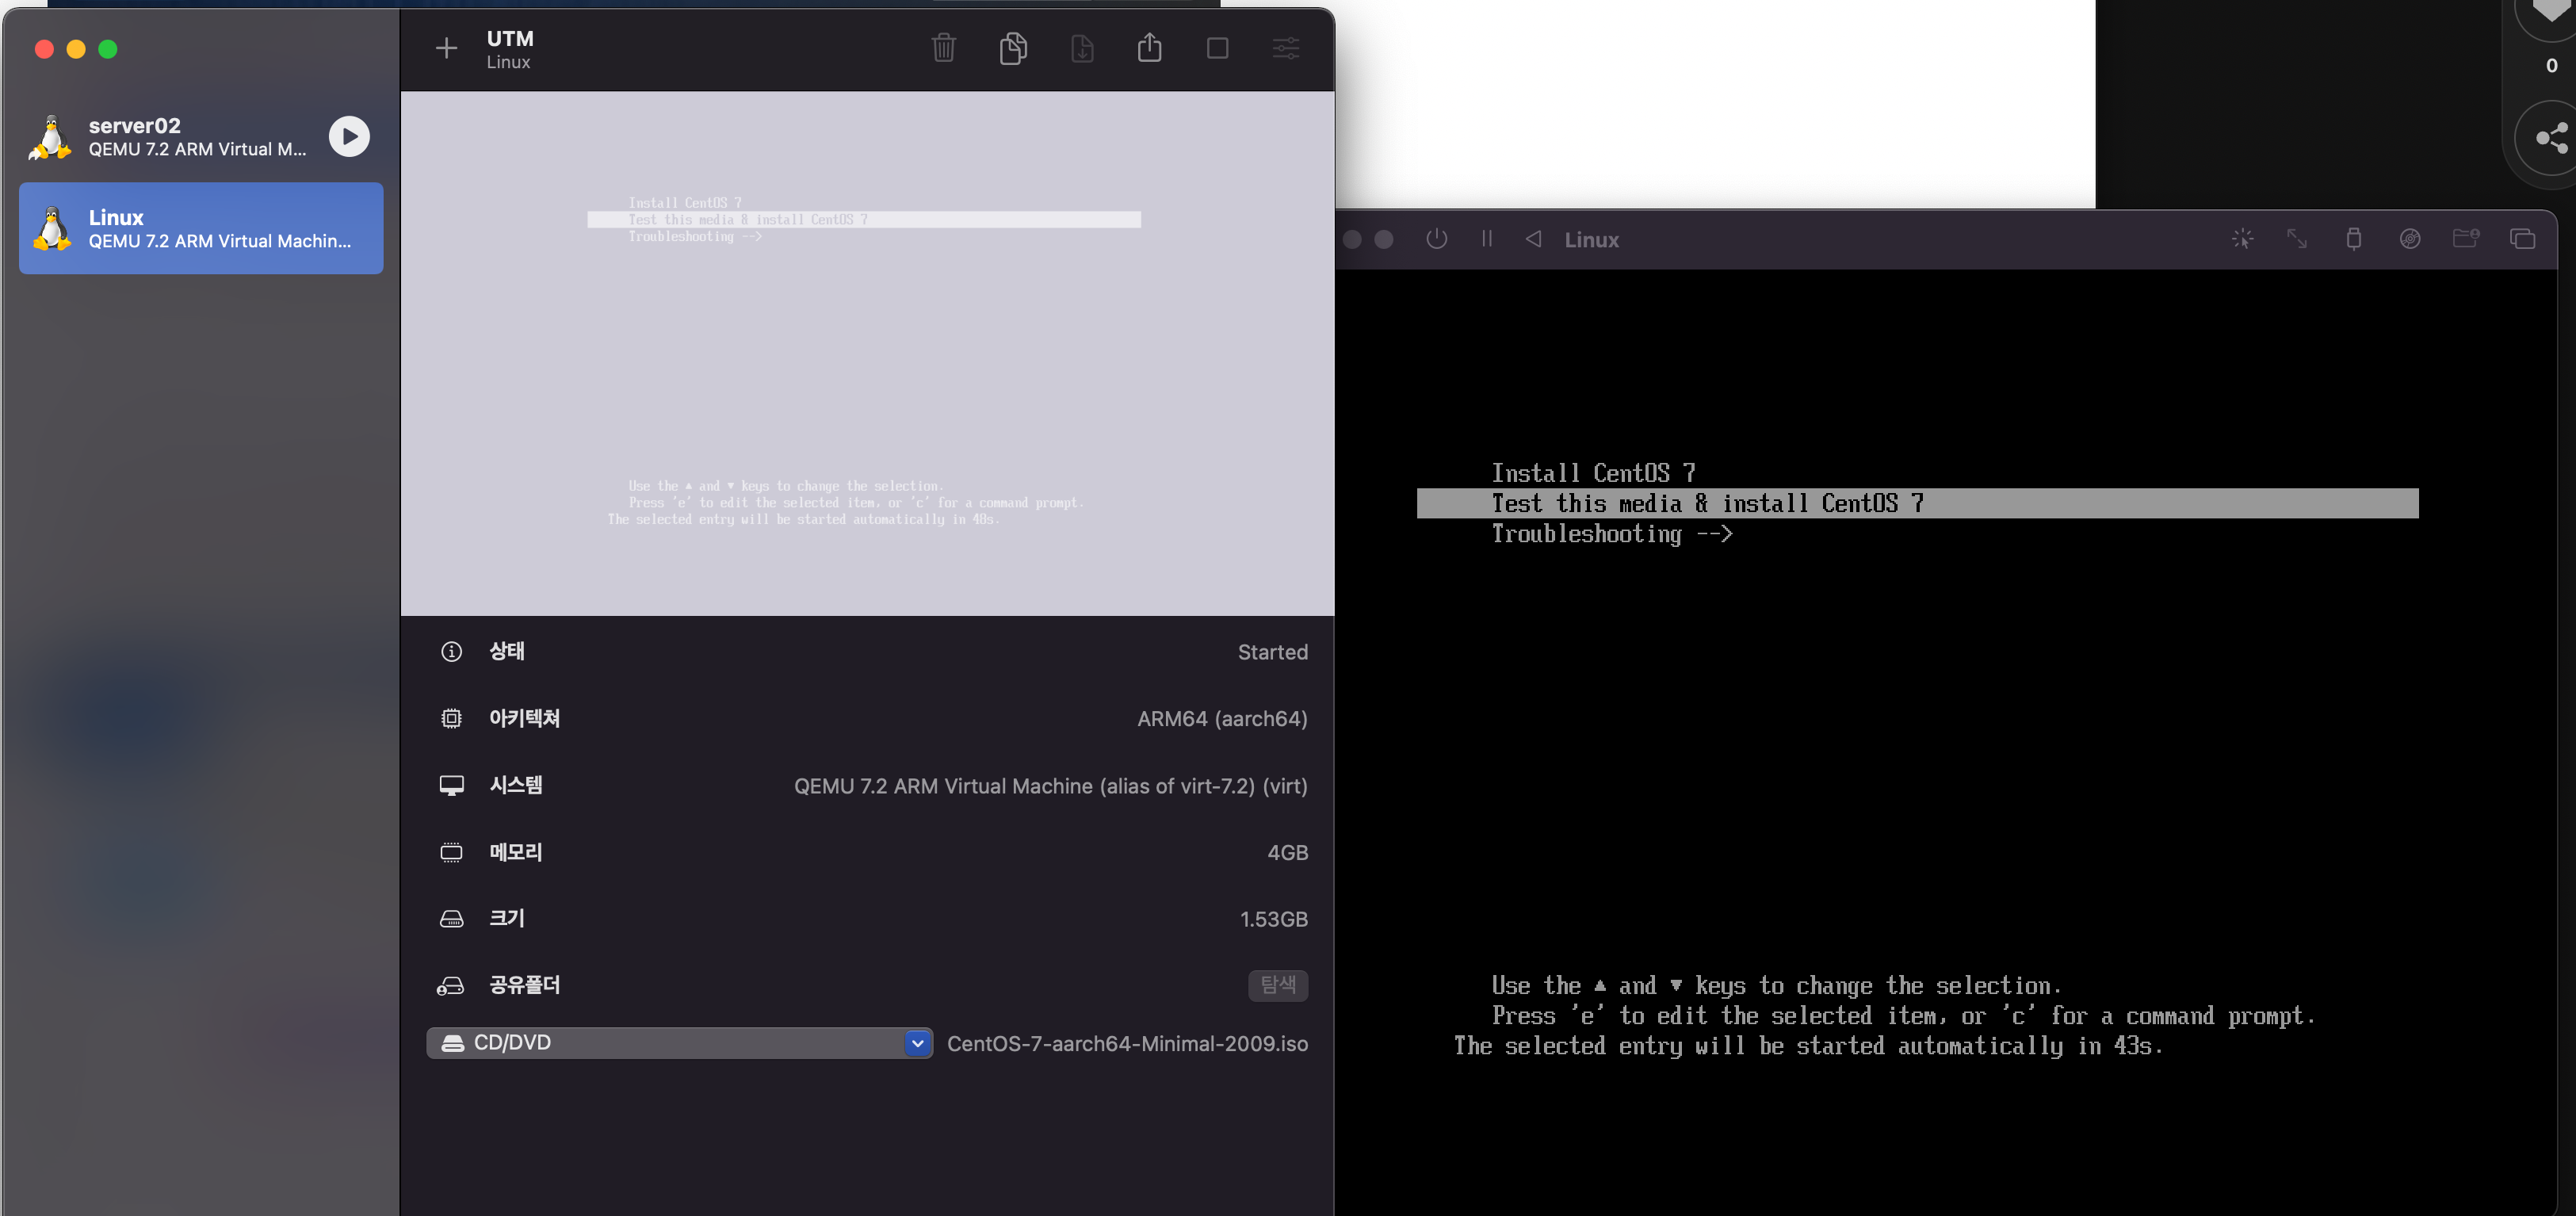Share the selected VM via share icon
The width and height of the screenshot is (2576, 1216).
[1149, 47]
